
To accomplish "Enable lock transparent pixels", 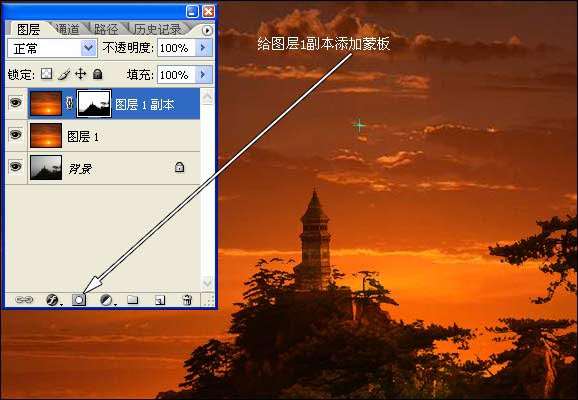I will tap(46, 74).
